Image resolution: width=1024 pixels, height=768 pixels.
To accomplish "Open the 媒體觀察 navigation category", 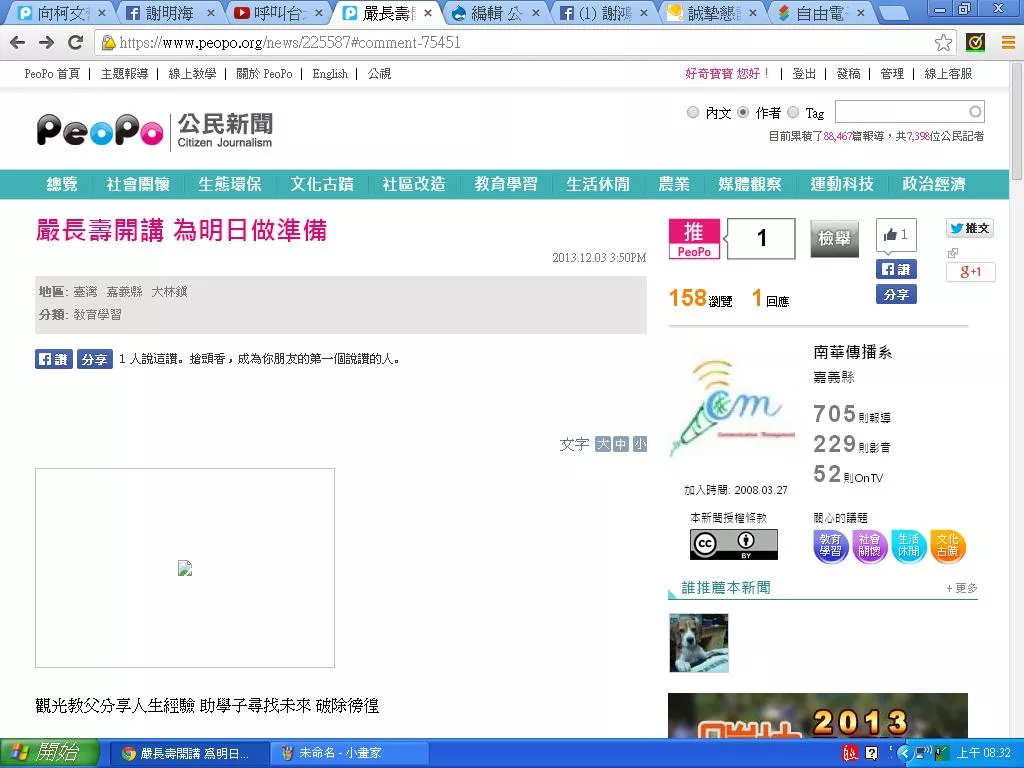I will point(750,184).
